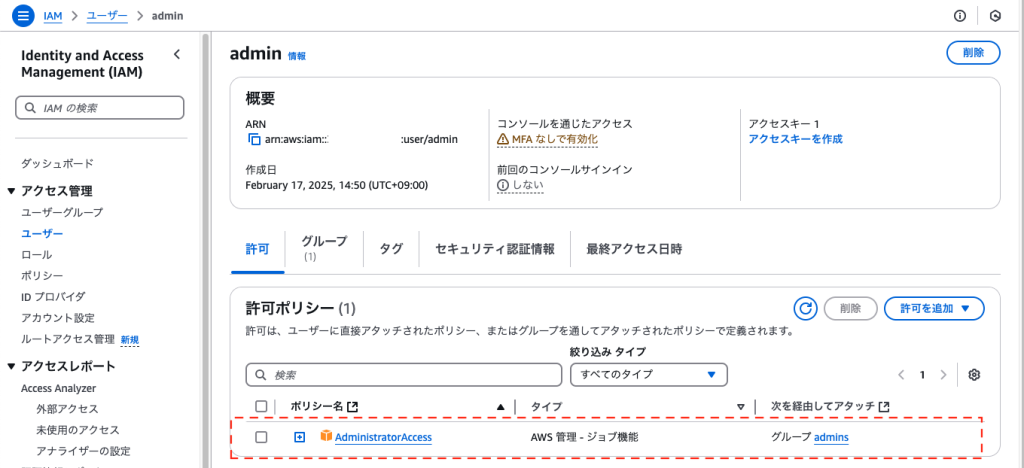
Task: Open the AdministratorAccess policy link
Action: coord(383,437)
